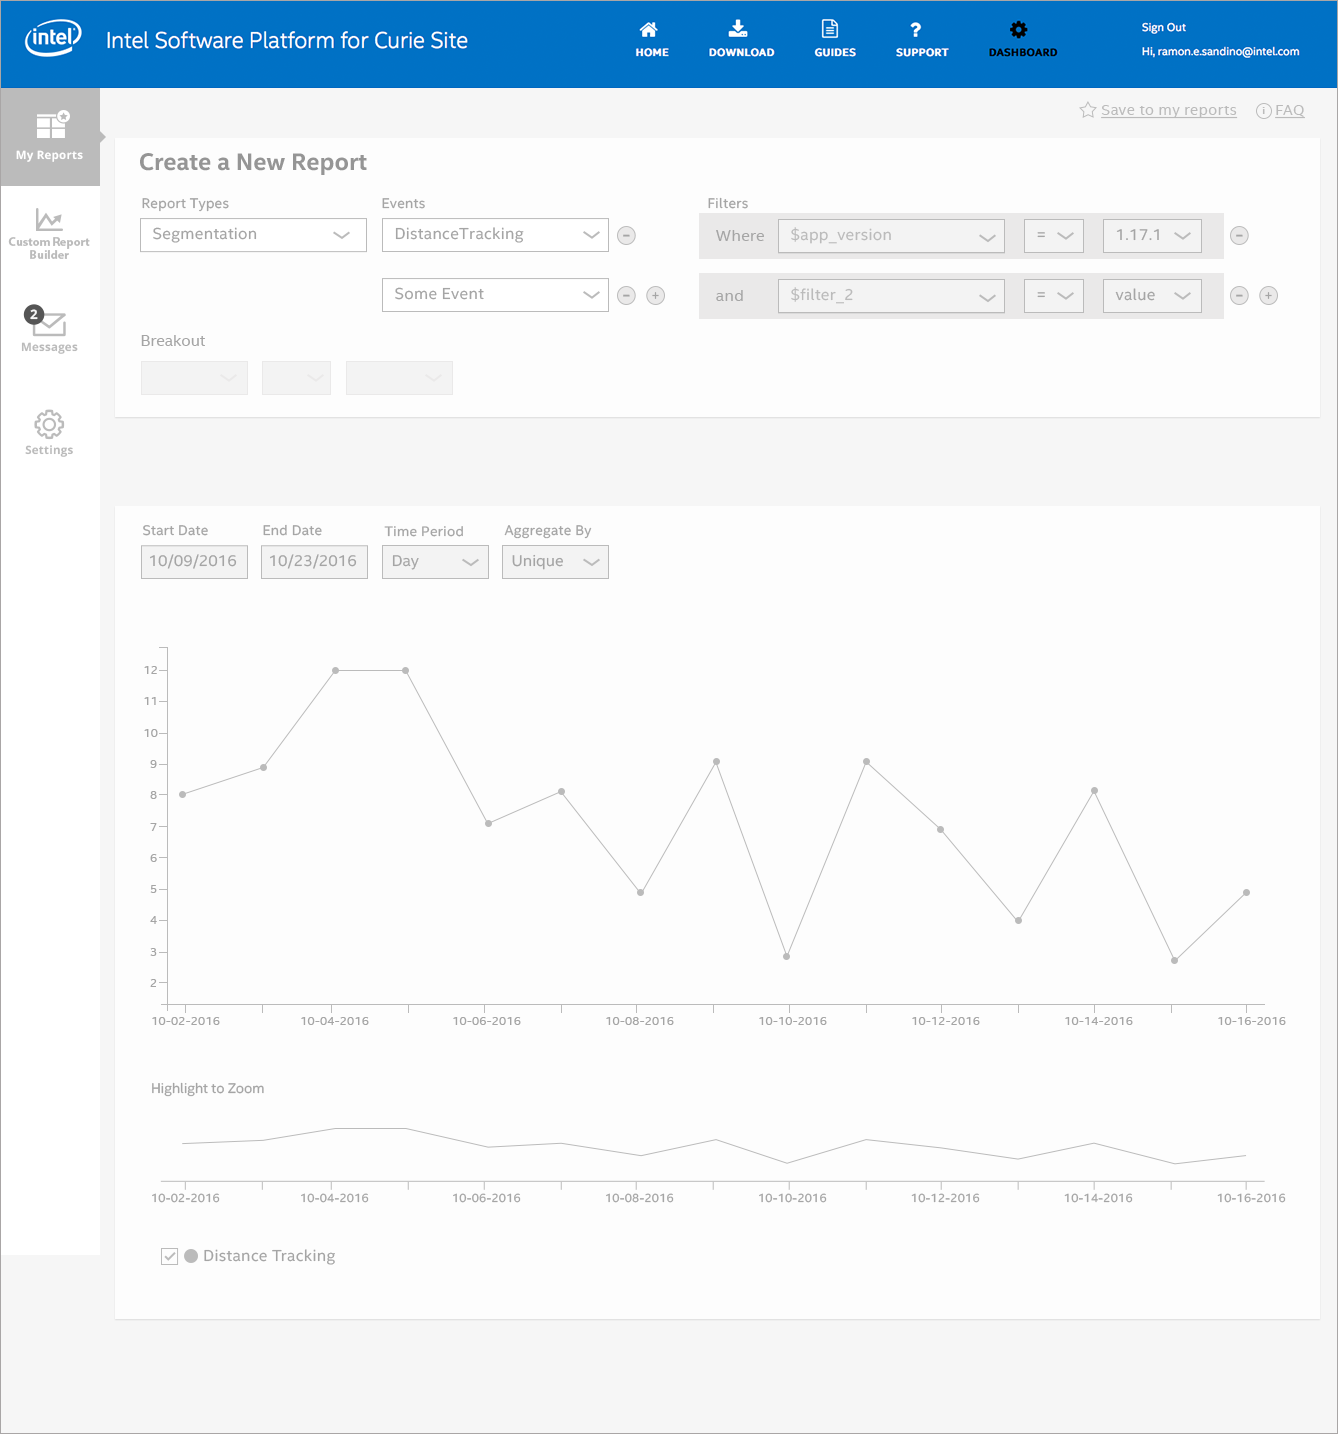The width and height of the screenshot is (1338, 1434).
Task: Expand the $app_version filter dropdown
Action: pos(891,236)
